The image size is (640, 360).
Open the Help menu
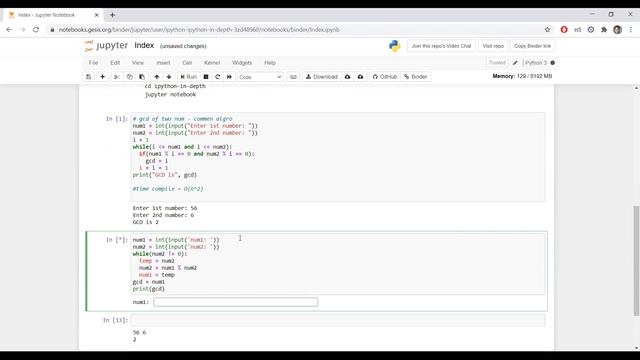click(270, 63)
